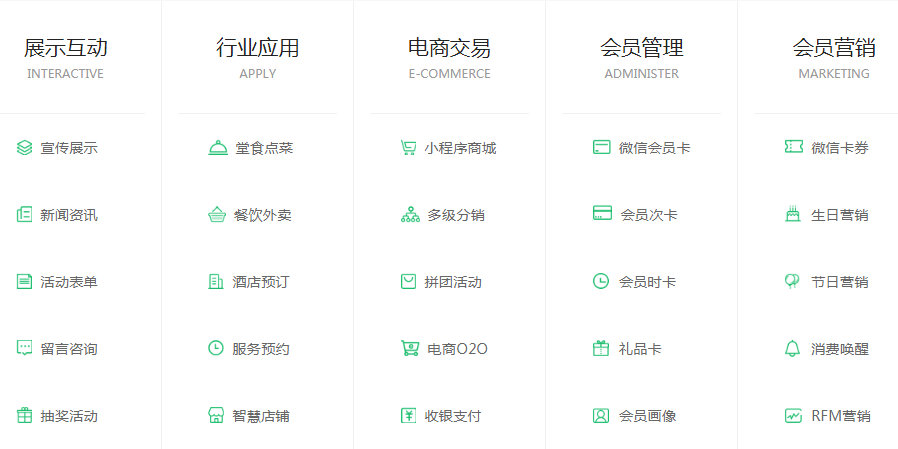Click the storefront icon beside 智慧店铺

(x=216, y=416)
